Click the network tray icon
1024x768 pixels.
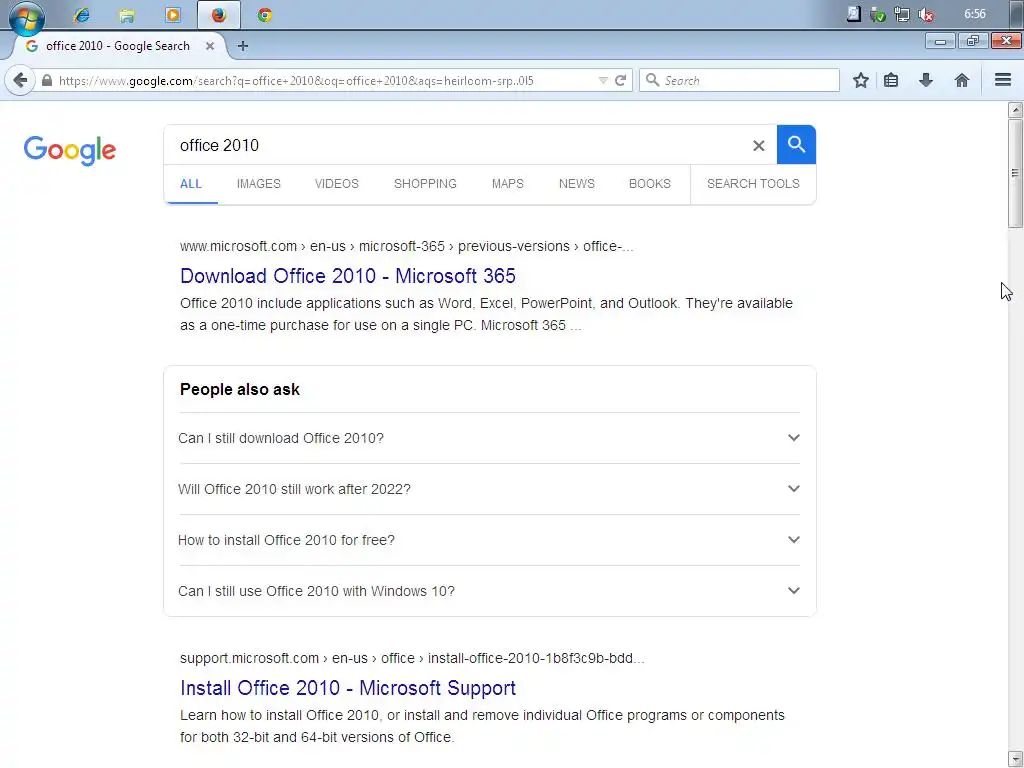click(902, 14)
